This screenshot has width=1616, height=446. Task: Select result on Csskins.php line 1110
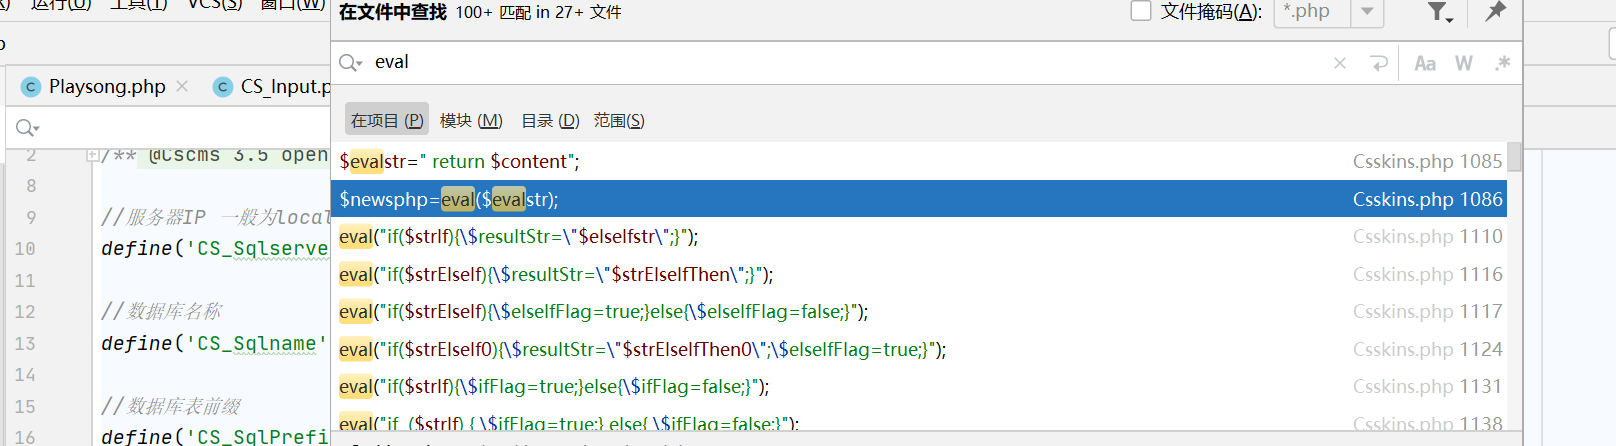tap(918, 236)
